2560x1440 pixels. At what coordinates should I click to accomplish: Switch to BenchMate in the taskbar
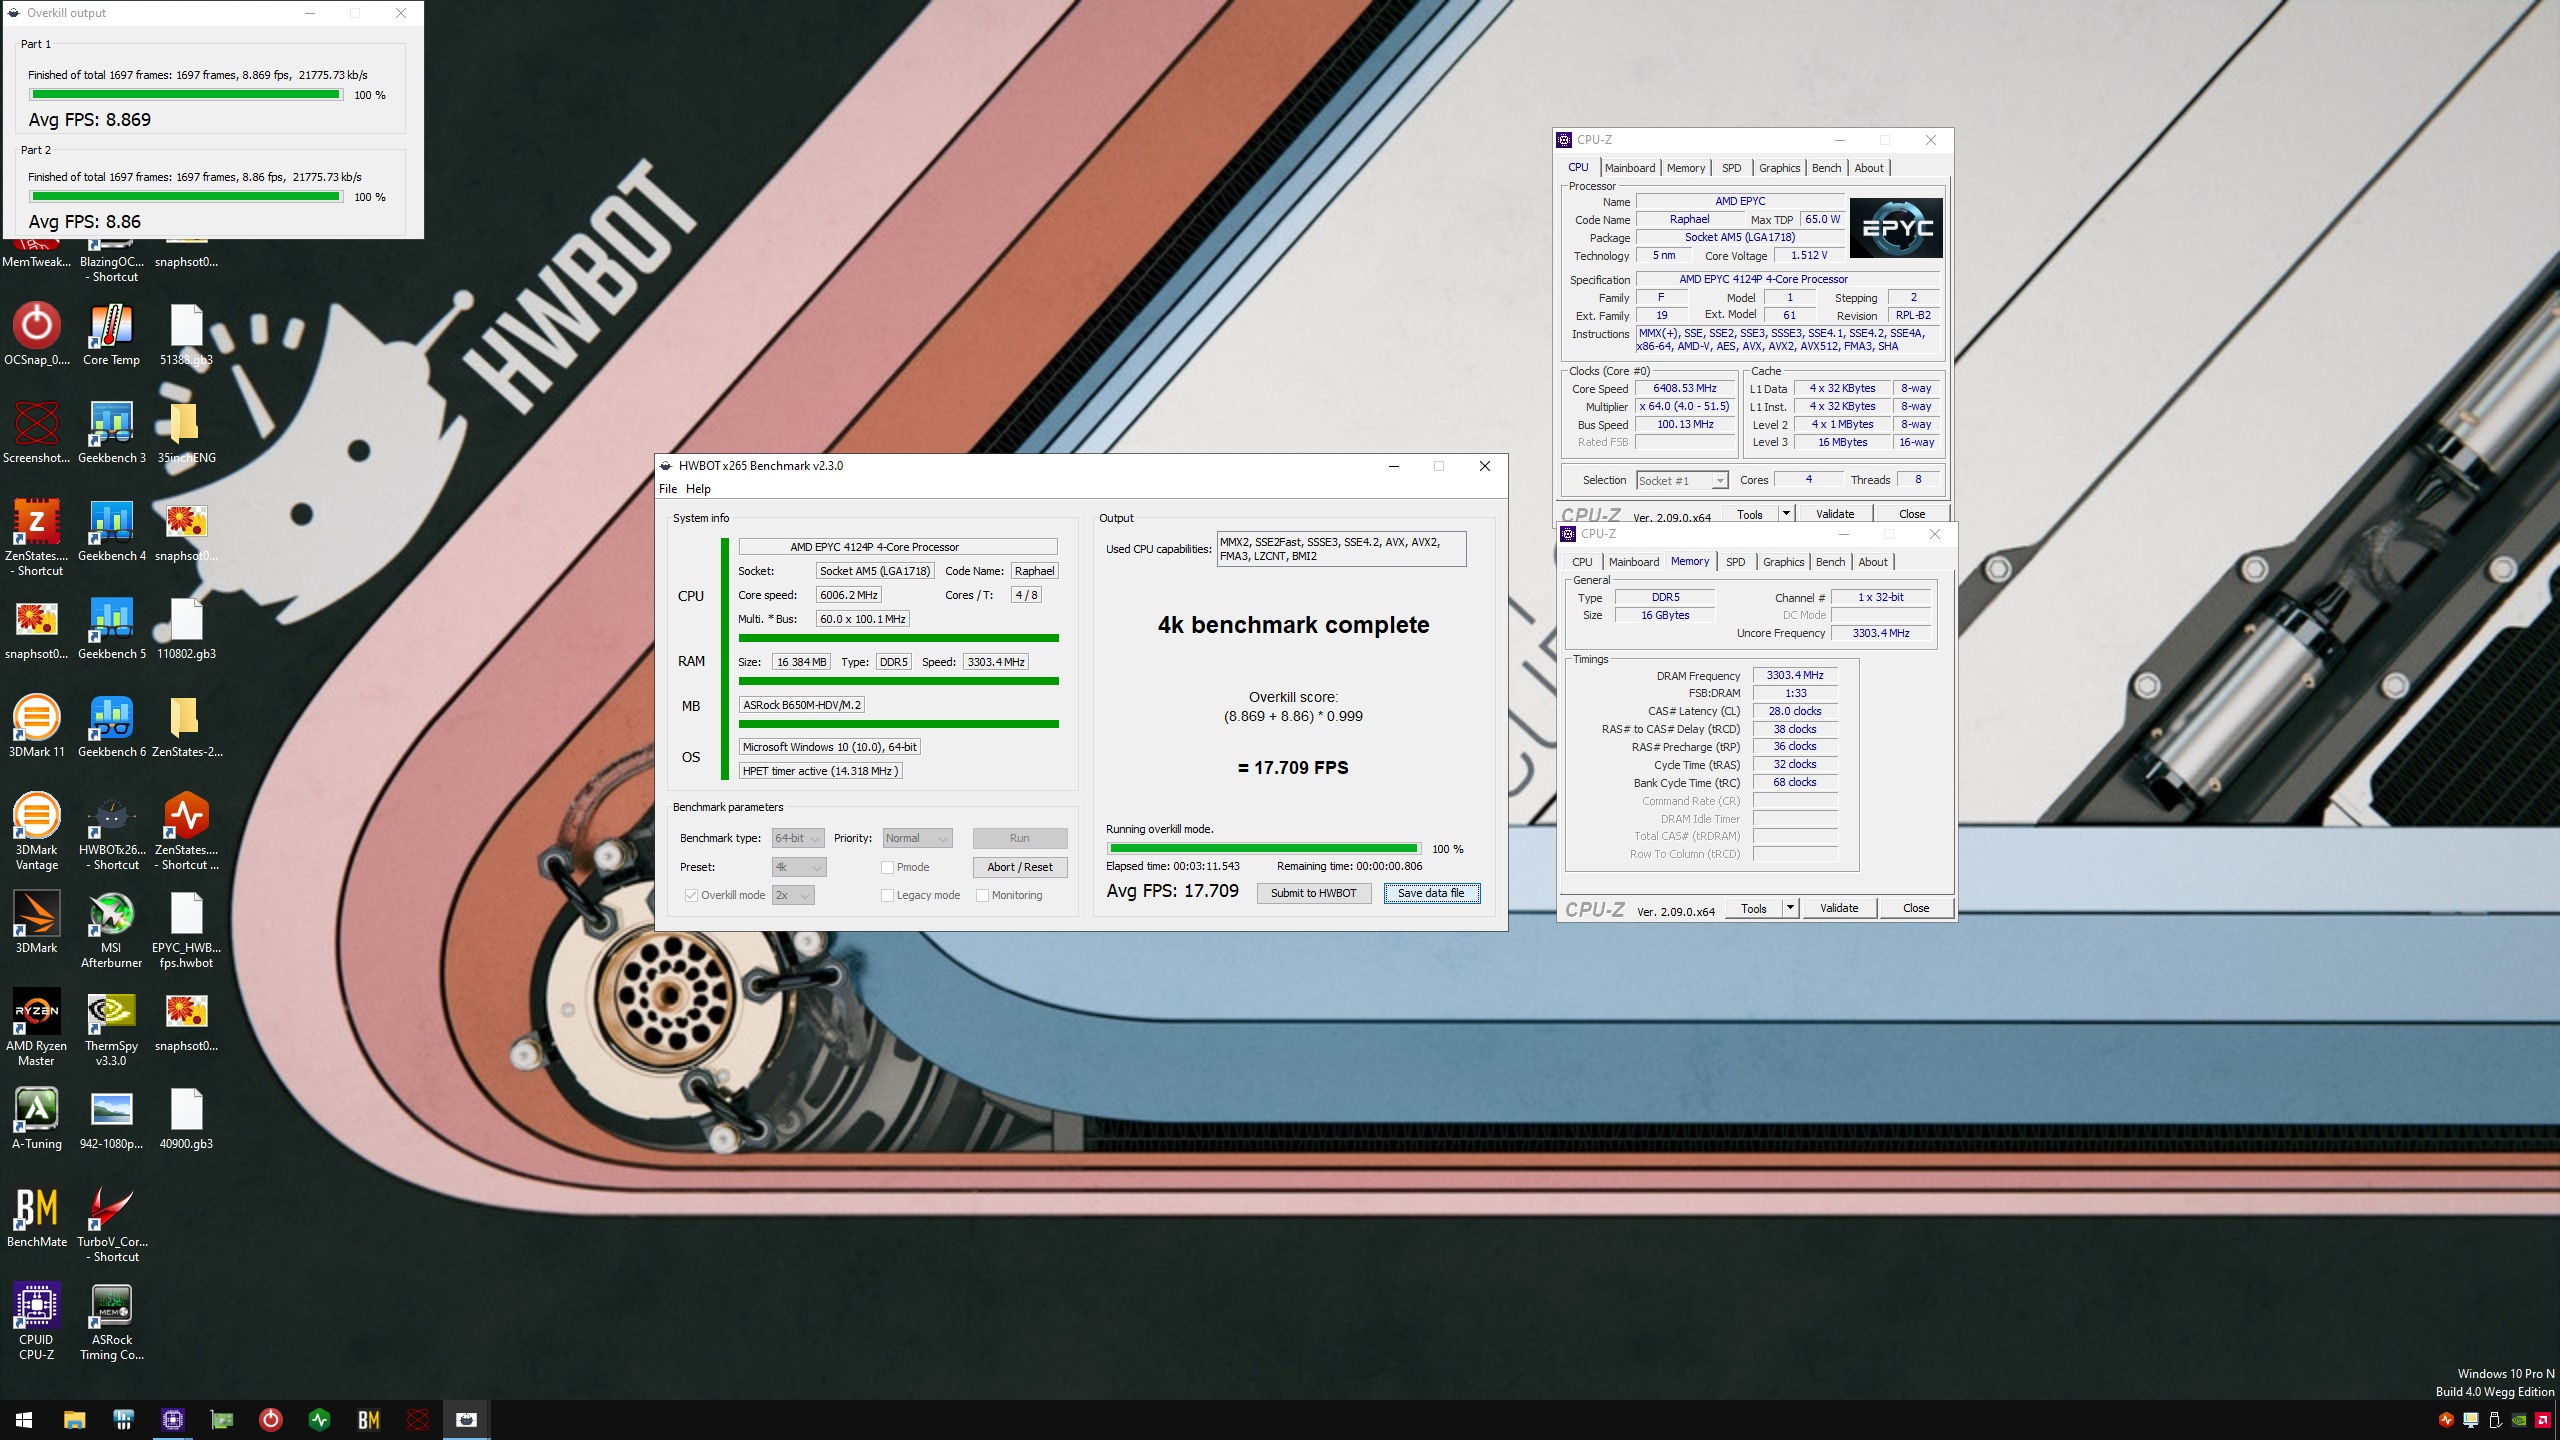(369, 1419)
